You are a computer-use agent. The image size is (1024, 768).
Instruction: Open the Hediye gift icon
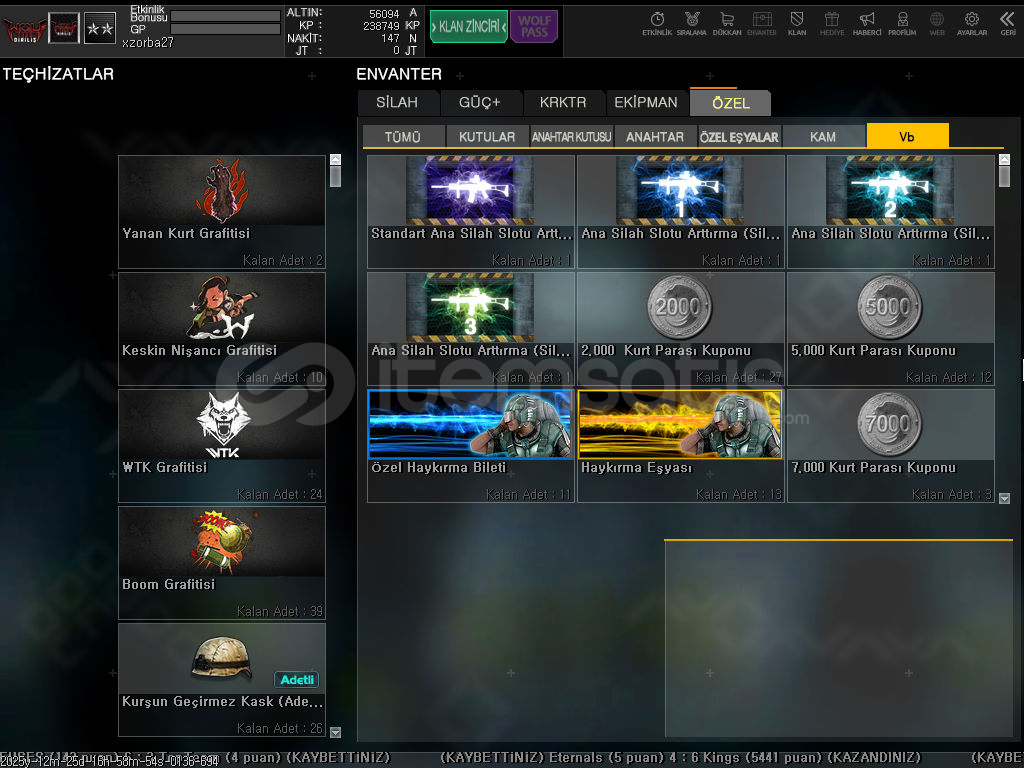[x=831, y=24]
